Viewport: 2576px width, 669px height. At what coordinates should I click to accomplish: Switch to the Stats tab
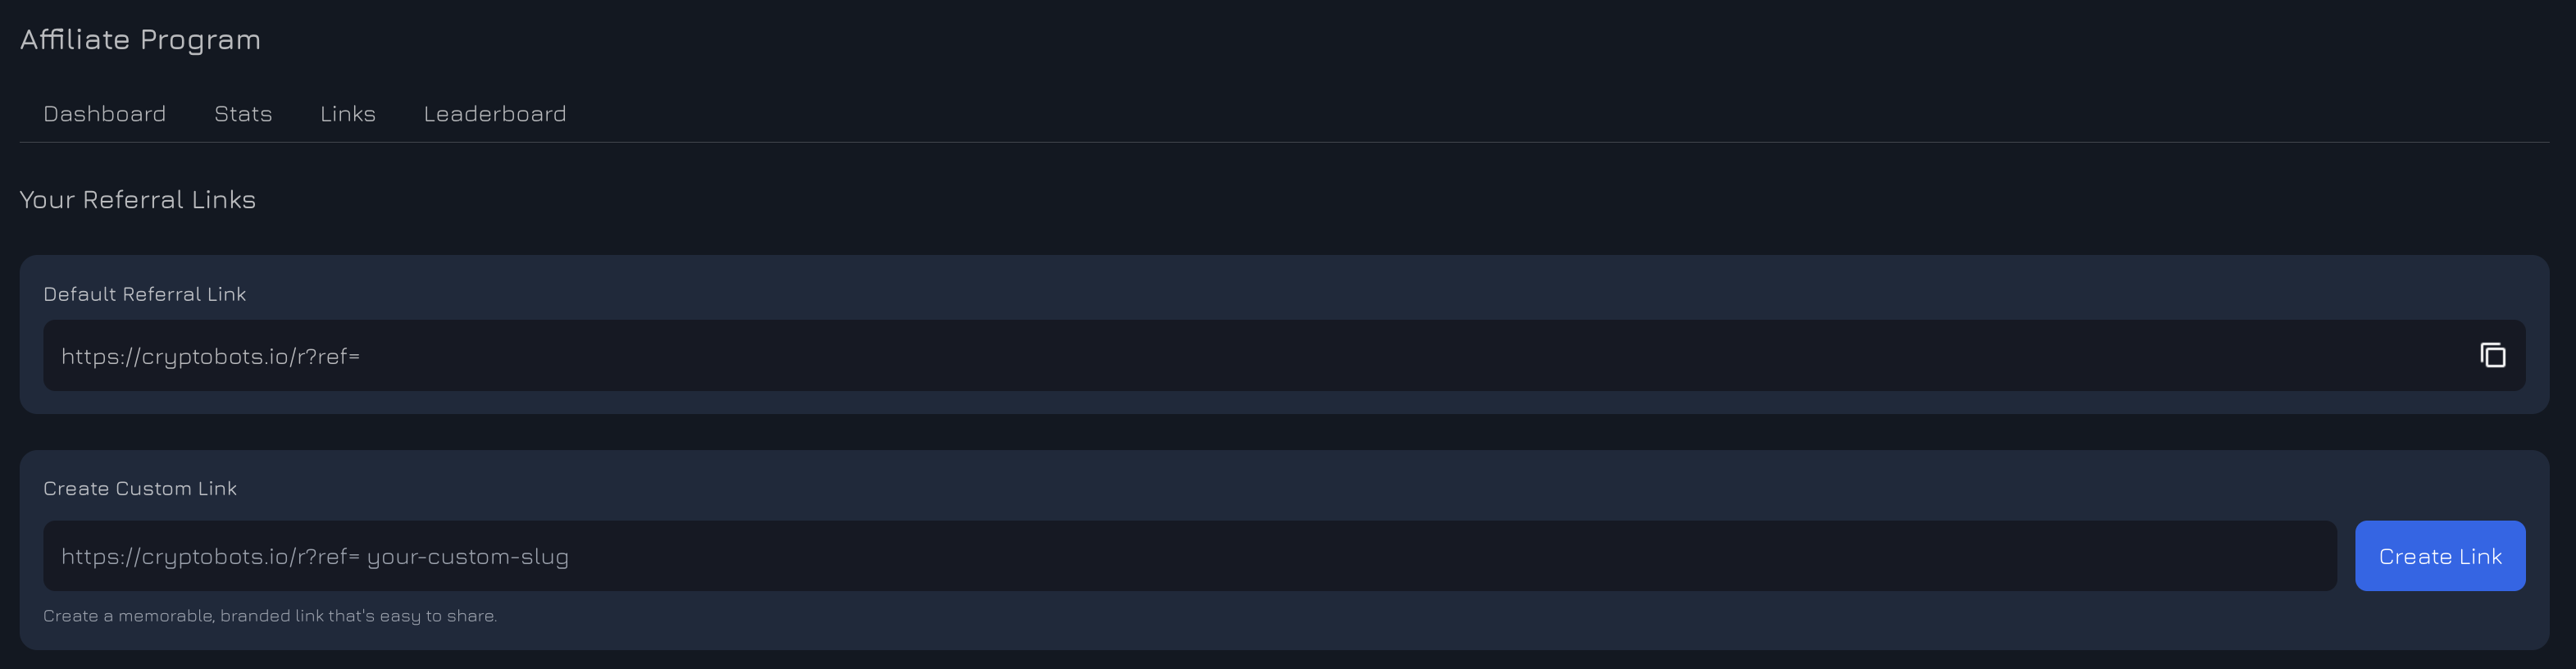pos(243,114)
